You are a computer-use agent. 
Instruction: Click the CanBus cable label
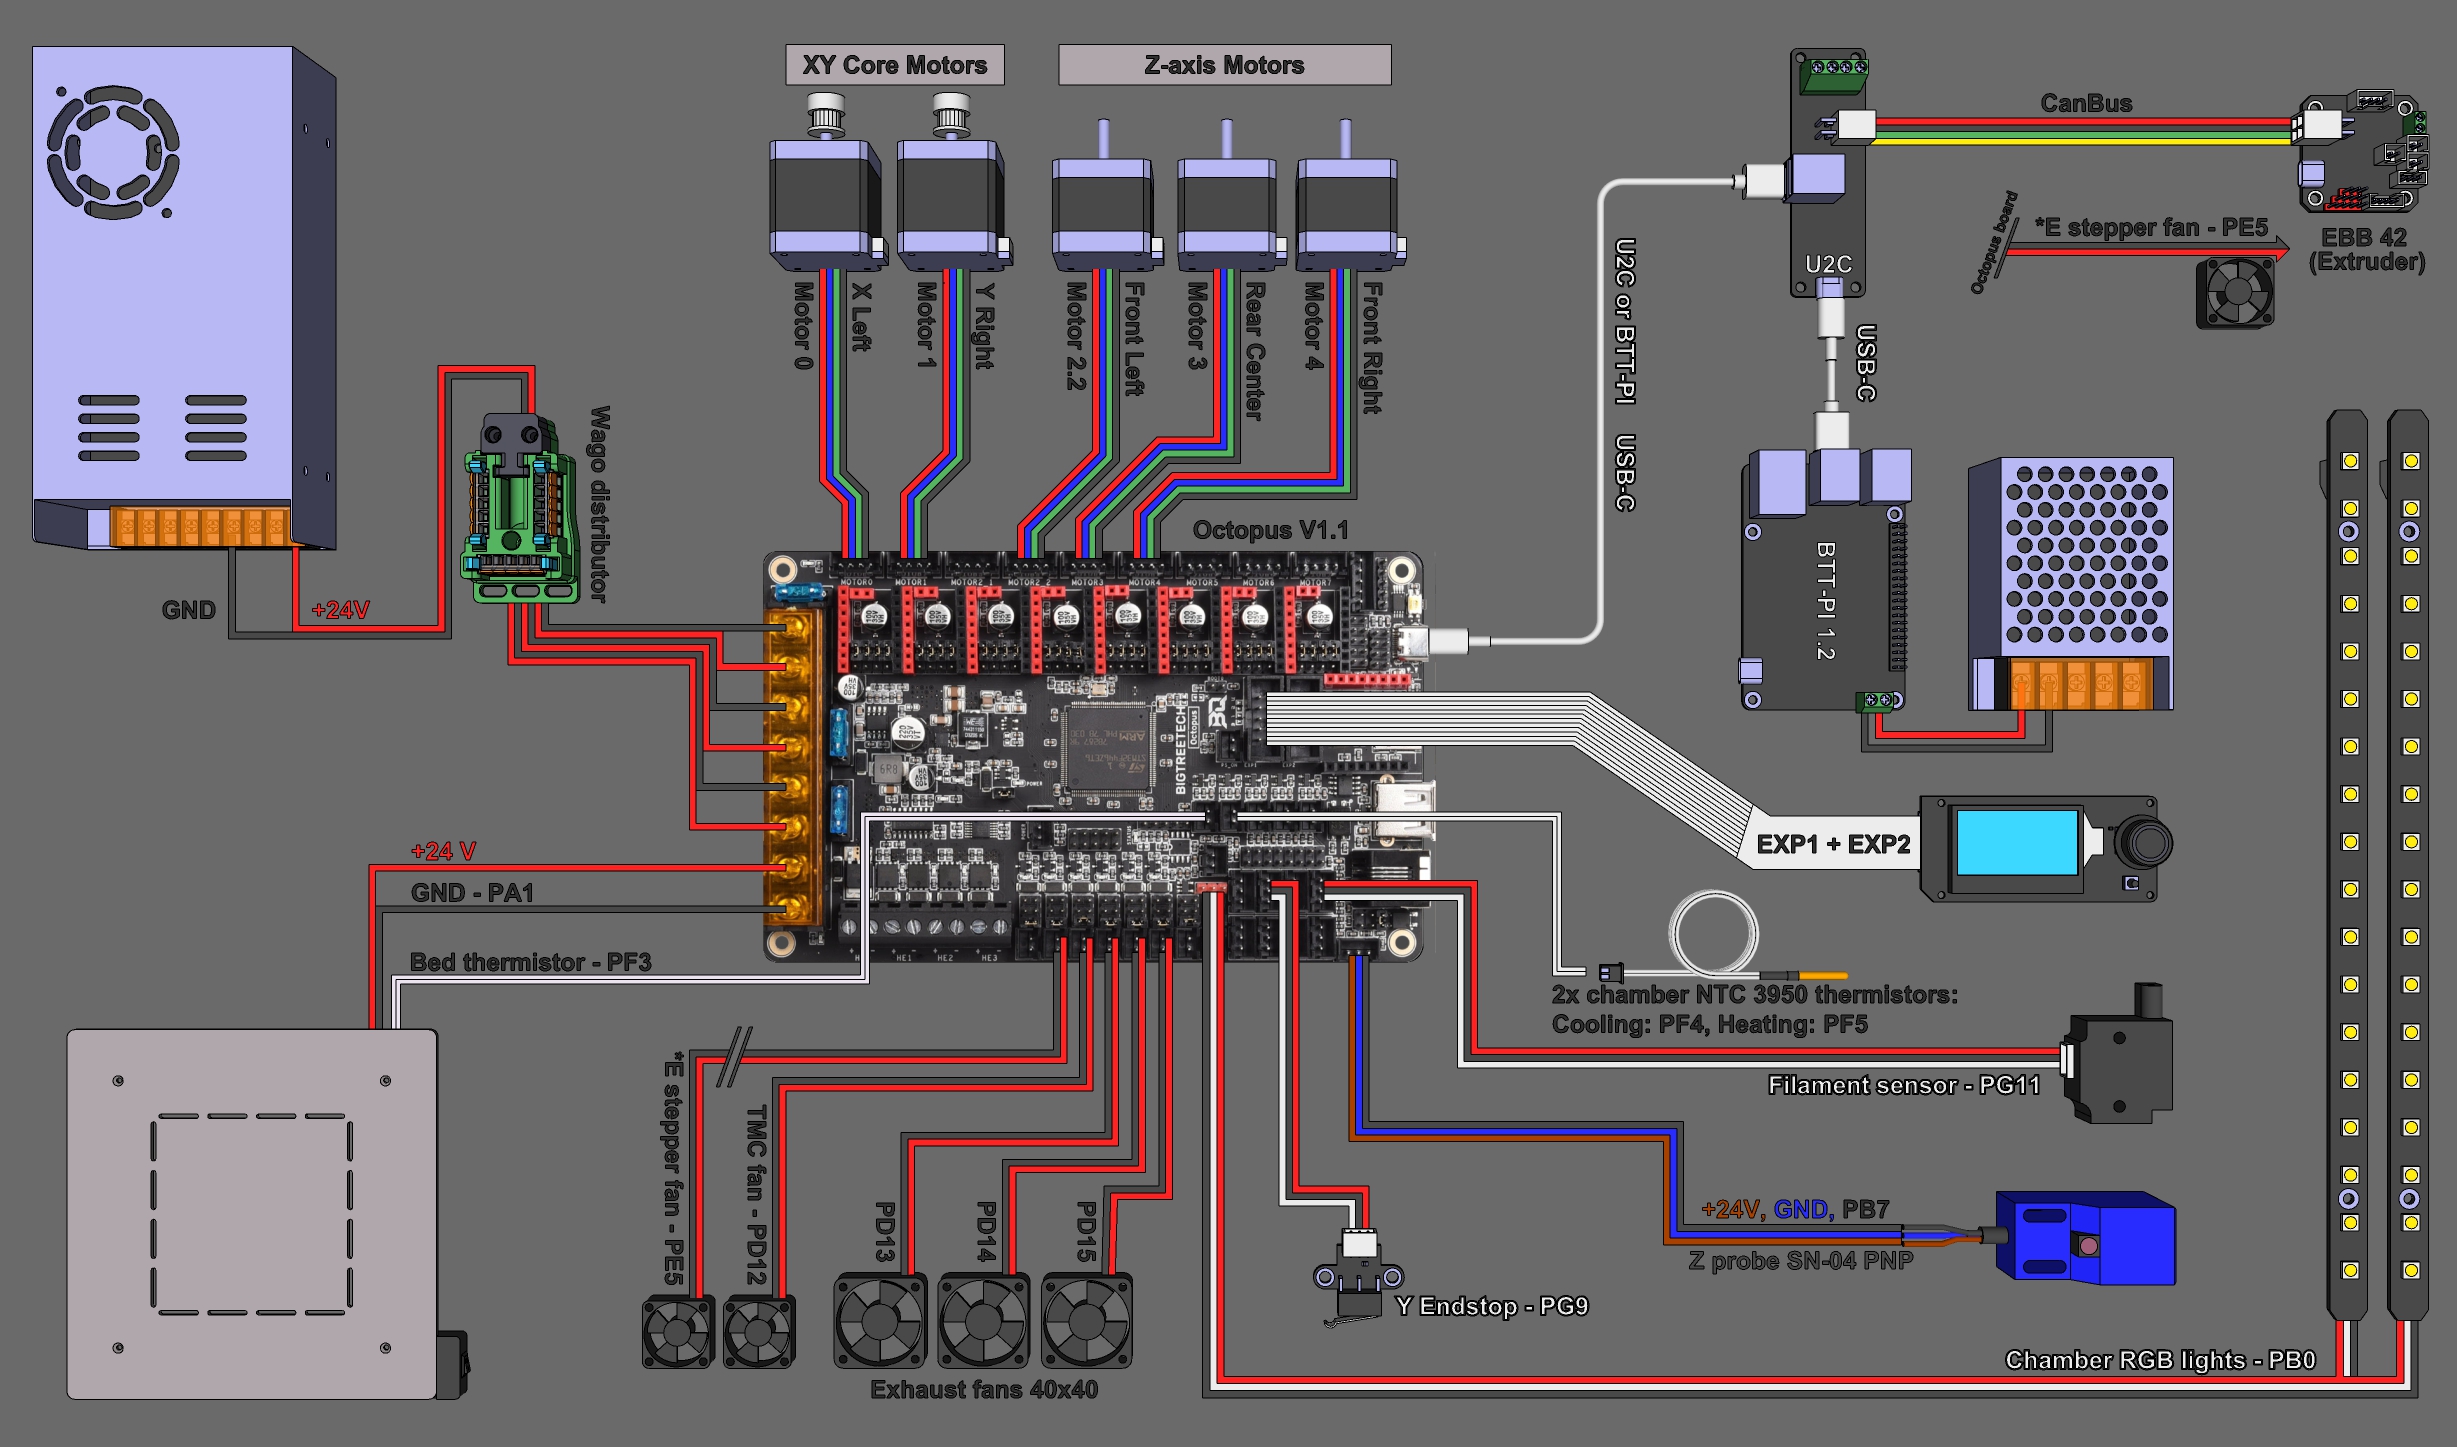pos(2086,103)
